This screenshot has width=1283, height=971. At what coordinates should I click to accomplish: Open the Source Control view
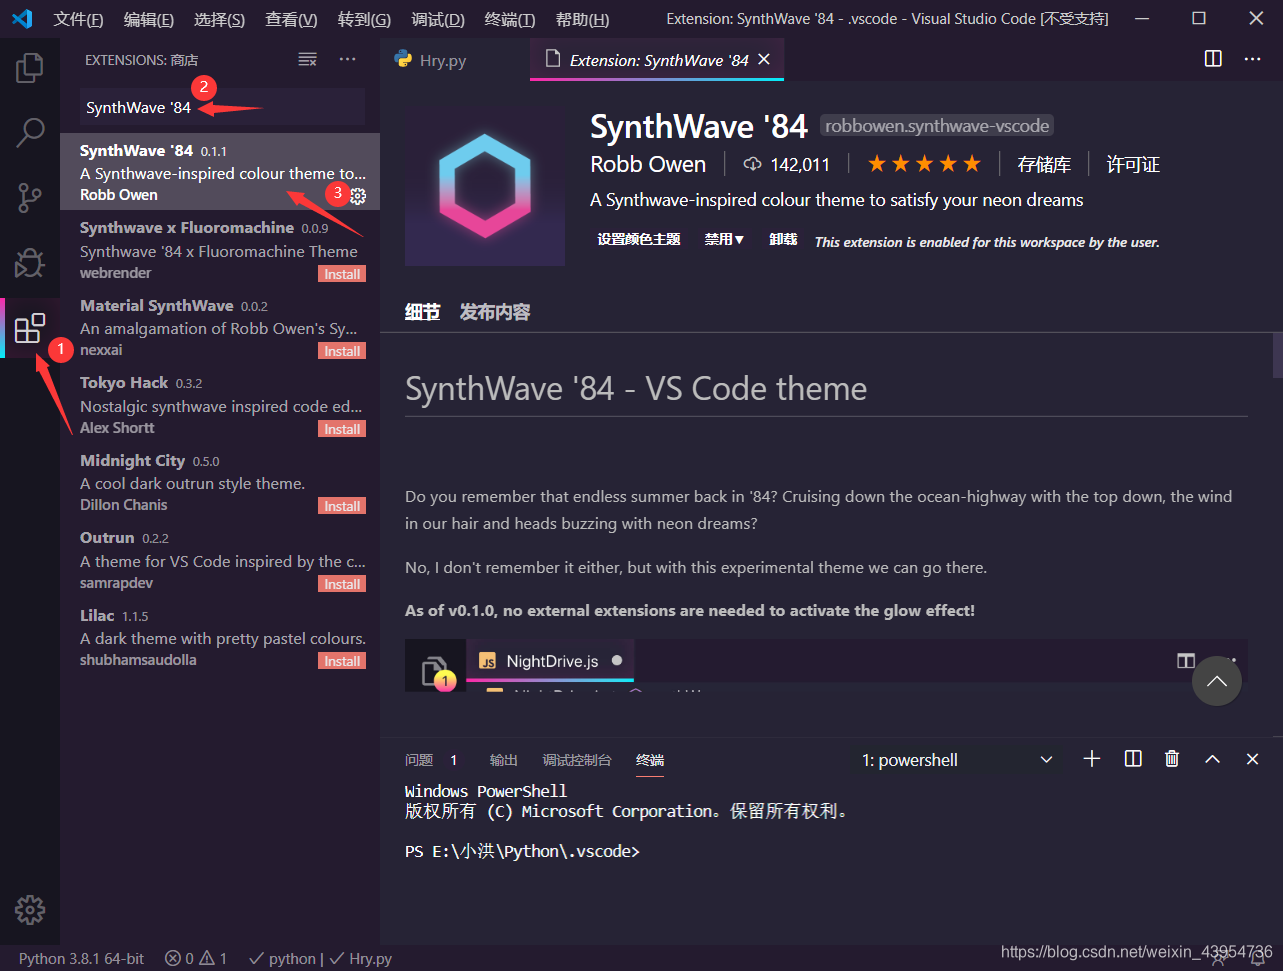30,198
